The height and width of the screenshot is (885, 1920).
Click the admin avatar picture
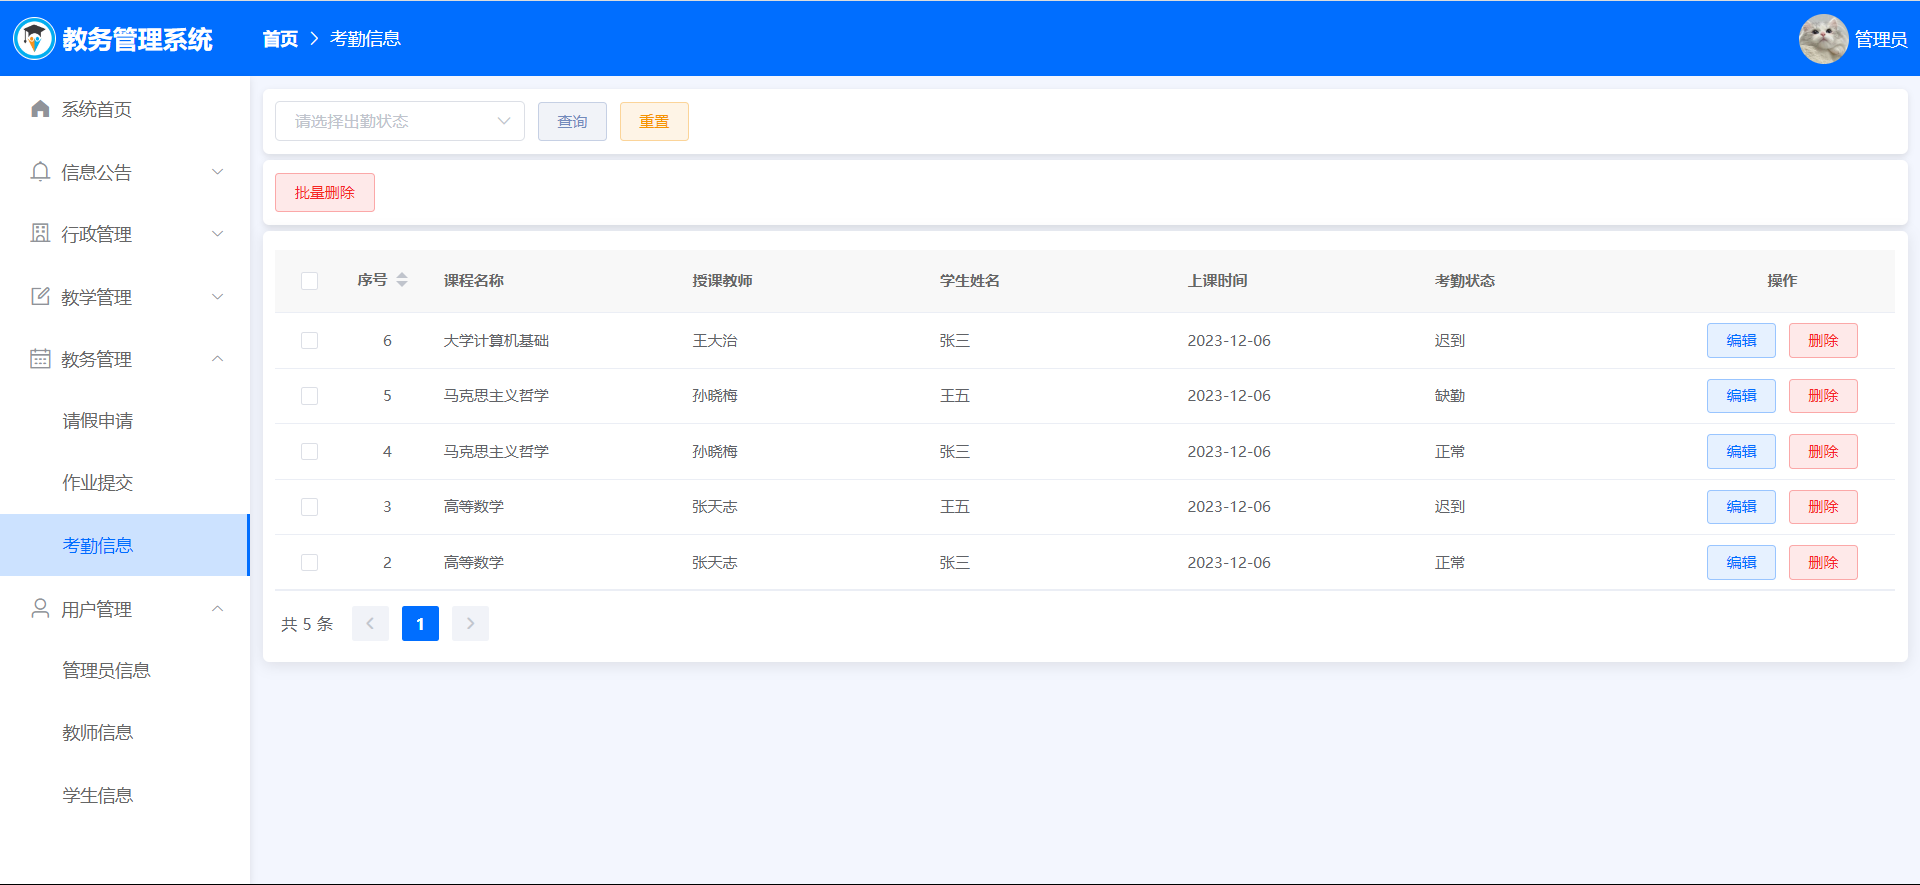[x=1823, y=39]
